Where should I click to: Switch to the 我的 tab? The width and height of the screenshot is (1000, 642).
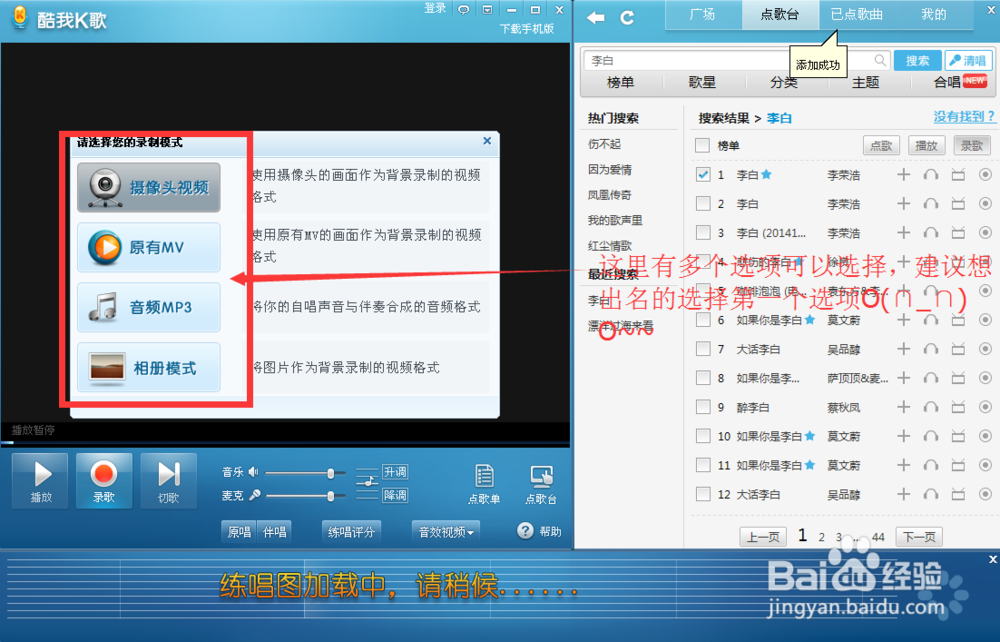934,15
